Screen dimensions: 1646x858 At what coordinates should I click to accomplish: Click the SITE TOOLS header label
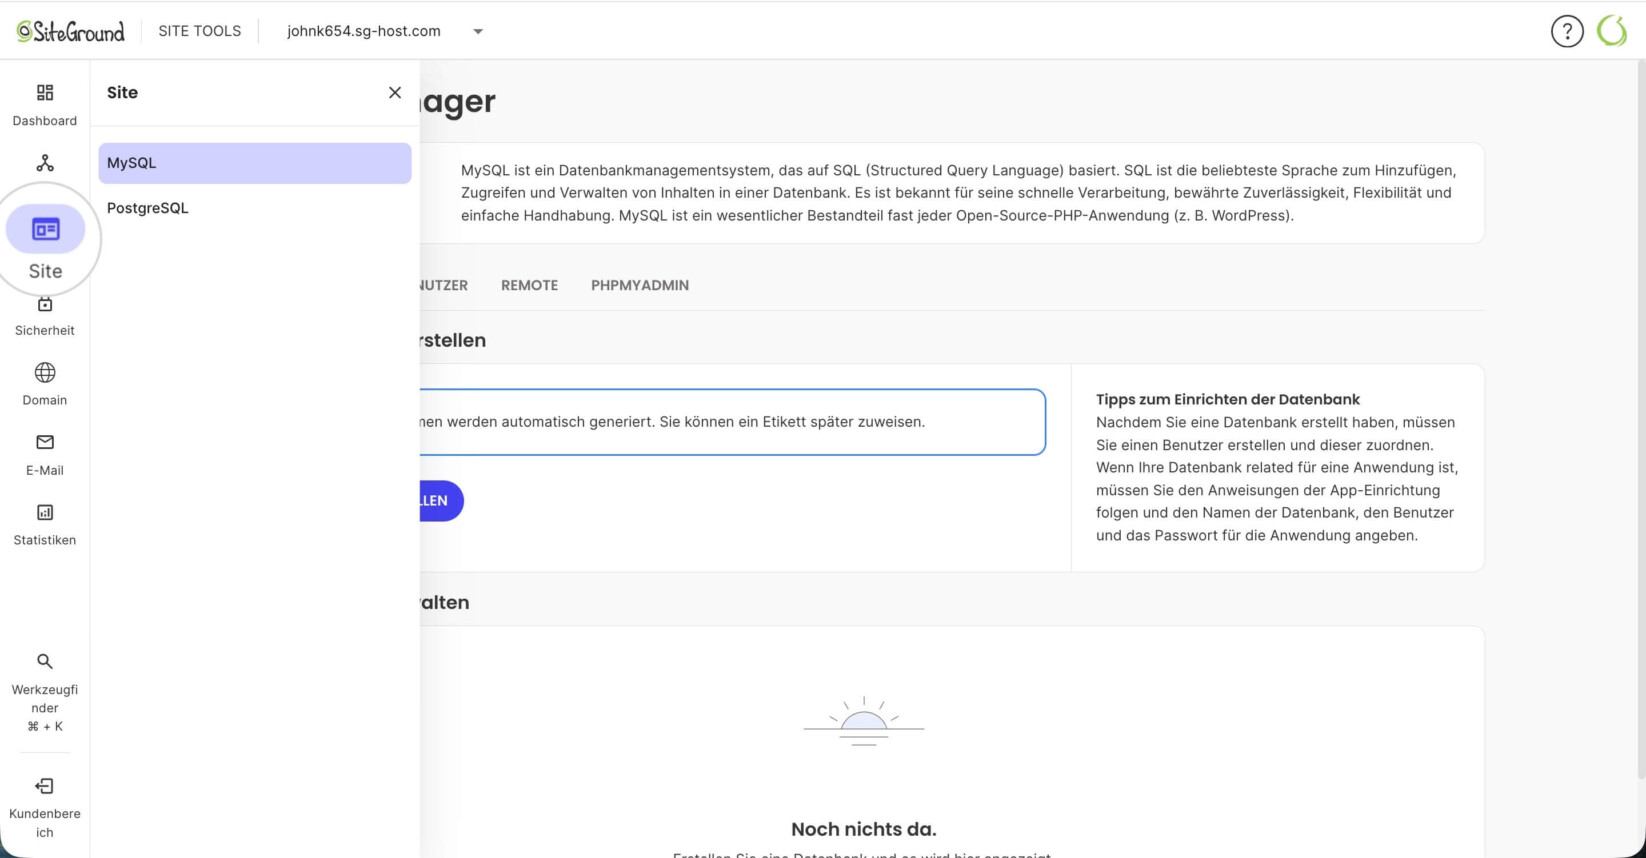pyautogui.click(x=200, y=31)
